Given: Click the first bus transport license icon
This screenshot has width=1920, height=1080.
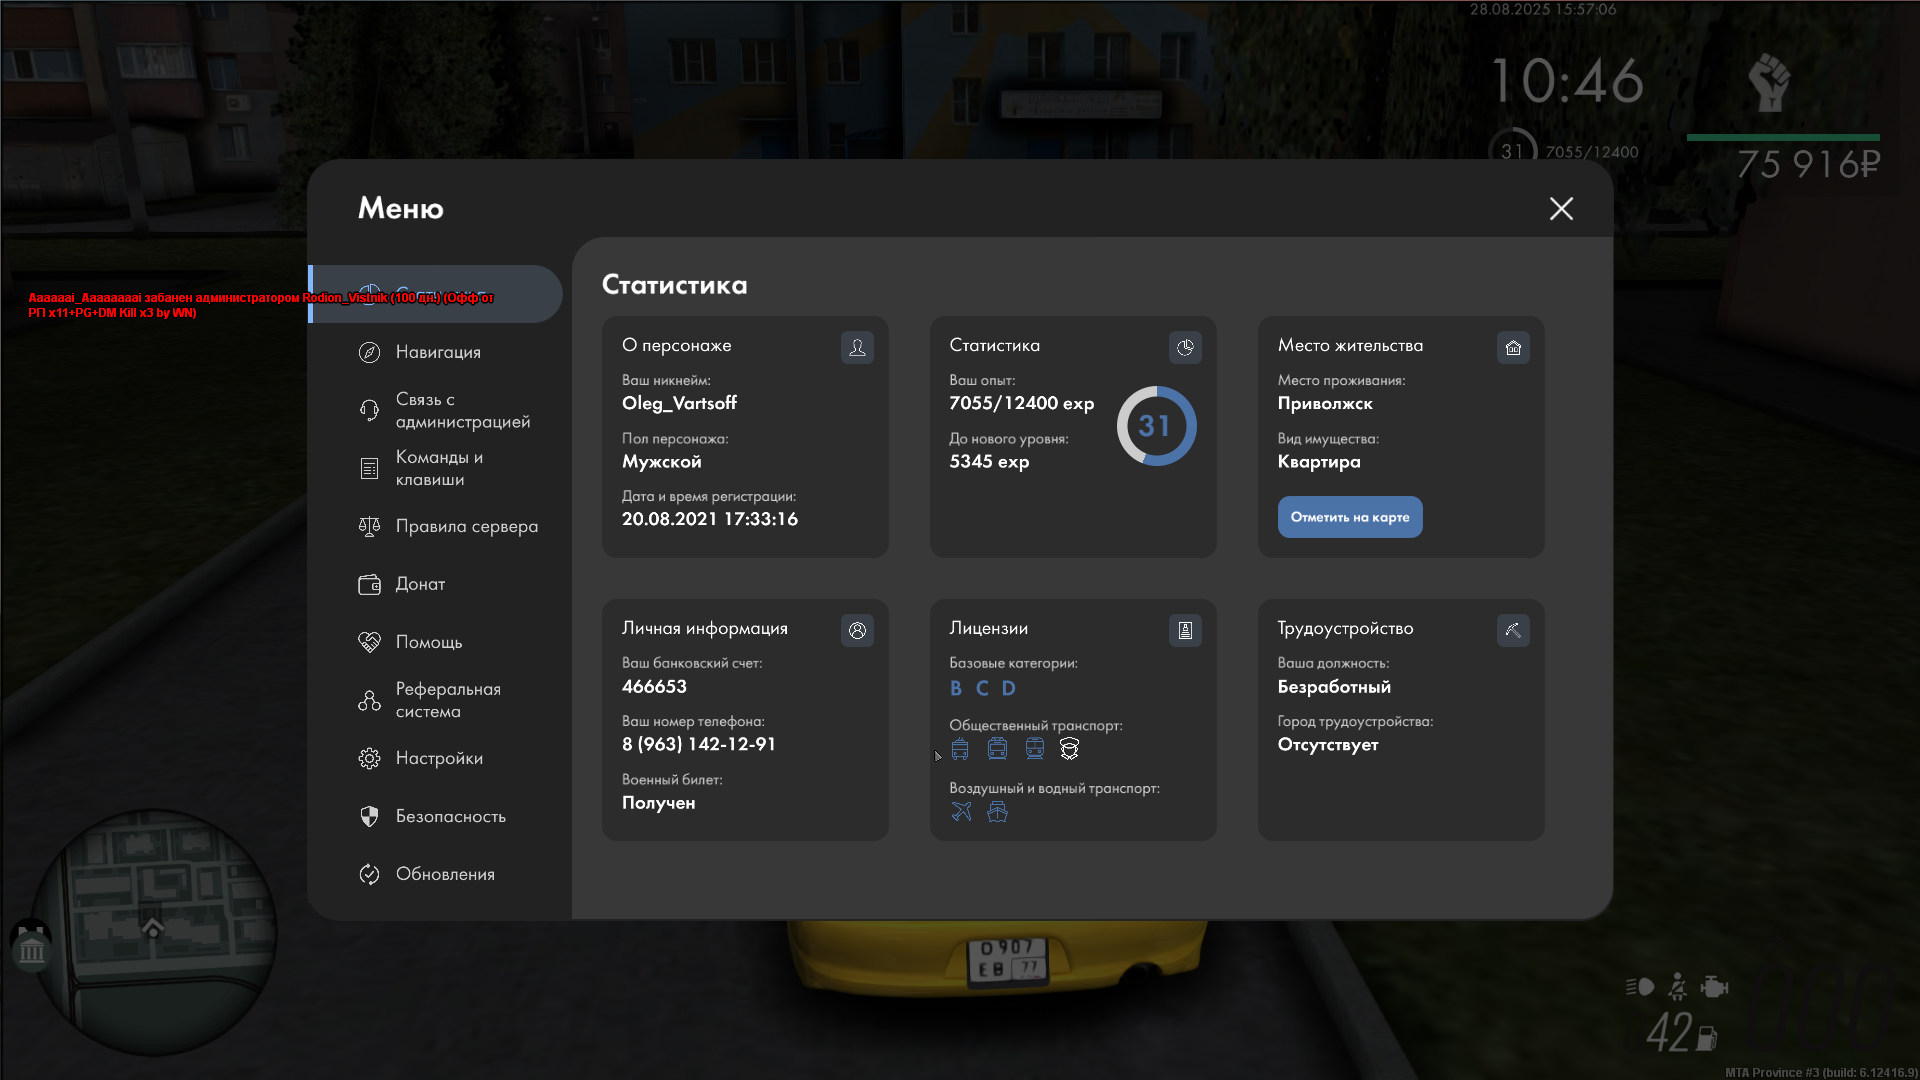Looking at the screenshot, I should [960, 749].
